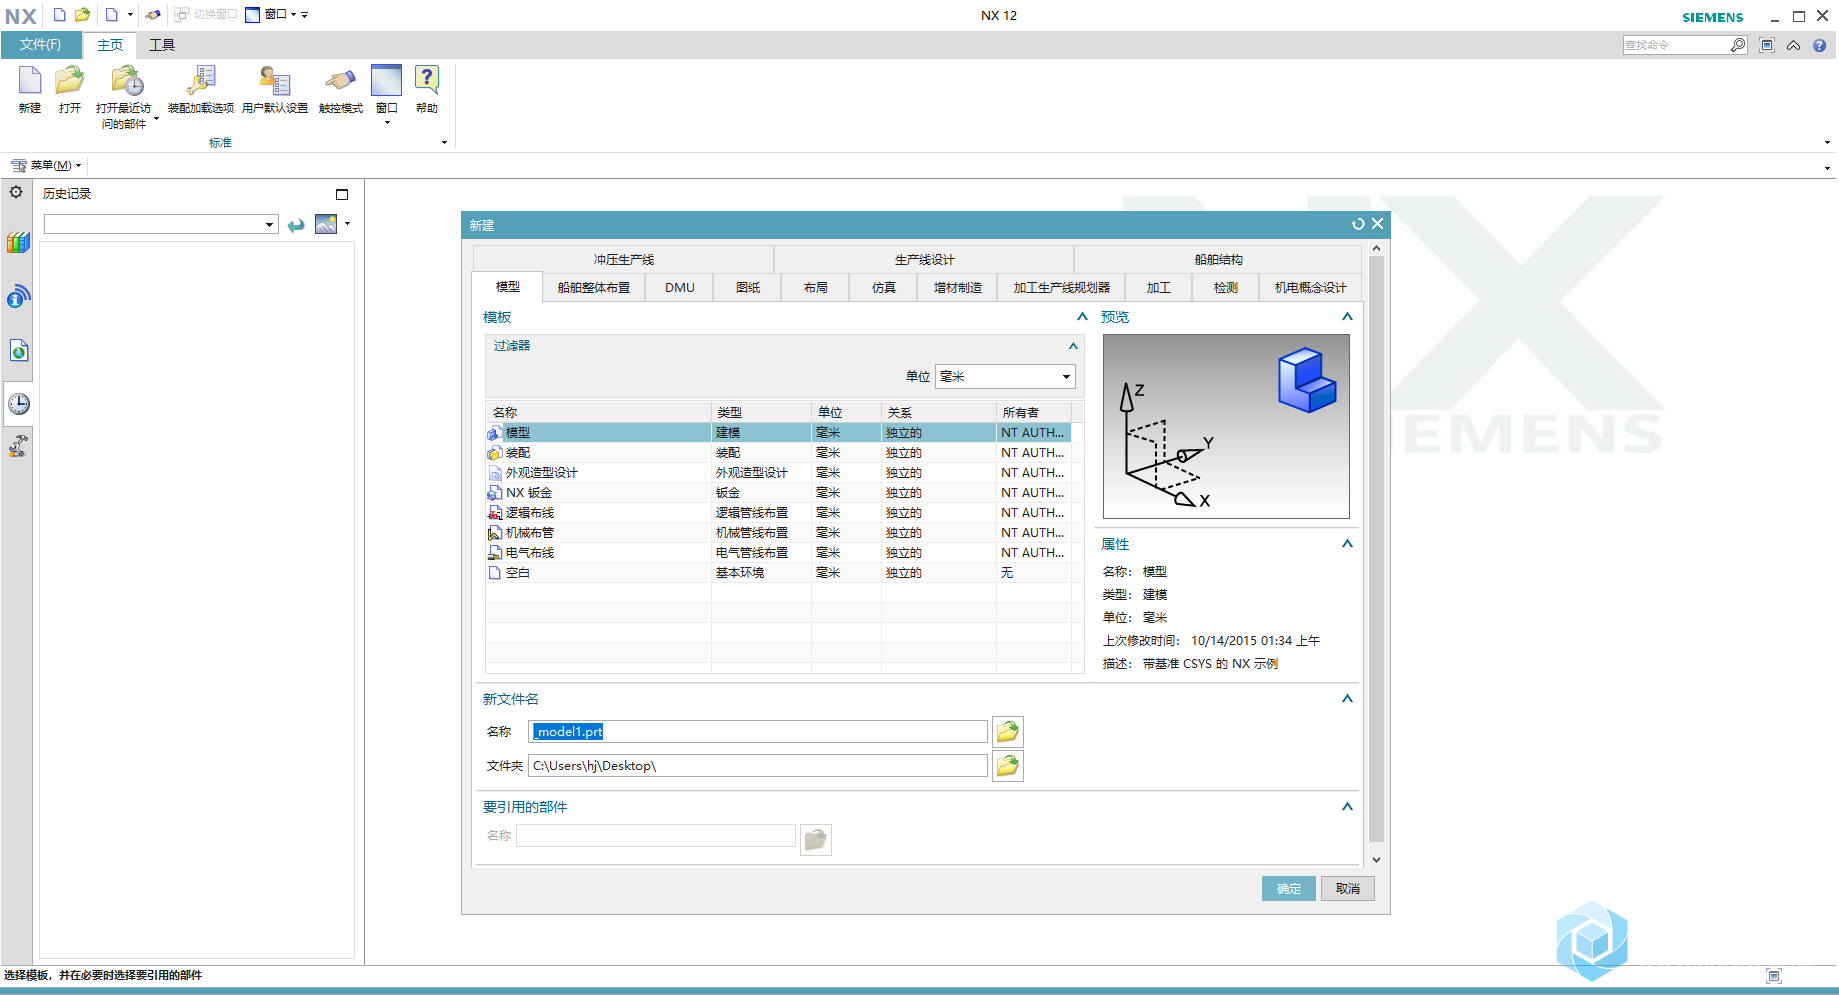Open Customer Defaults (用户默认设置) icon
The height and width of the screenshot is (995, 1839).
274,82
